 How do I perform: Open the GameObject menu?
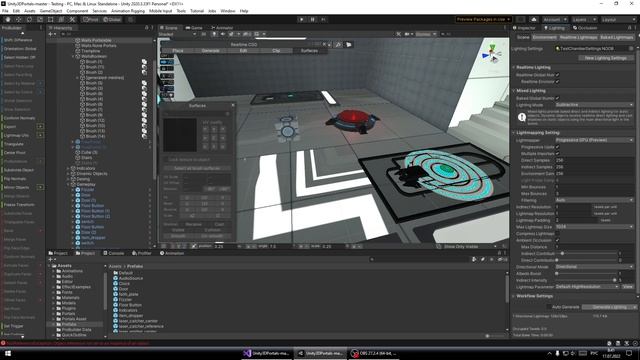[x=51, y=11]
